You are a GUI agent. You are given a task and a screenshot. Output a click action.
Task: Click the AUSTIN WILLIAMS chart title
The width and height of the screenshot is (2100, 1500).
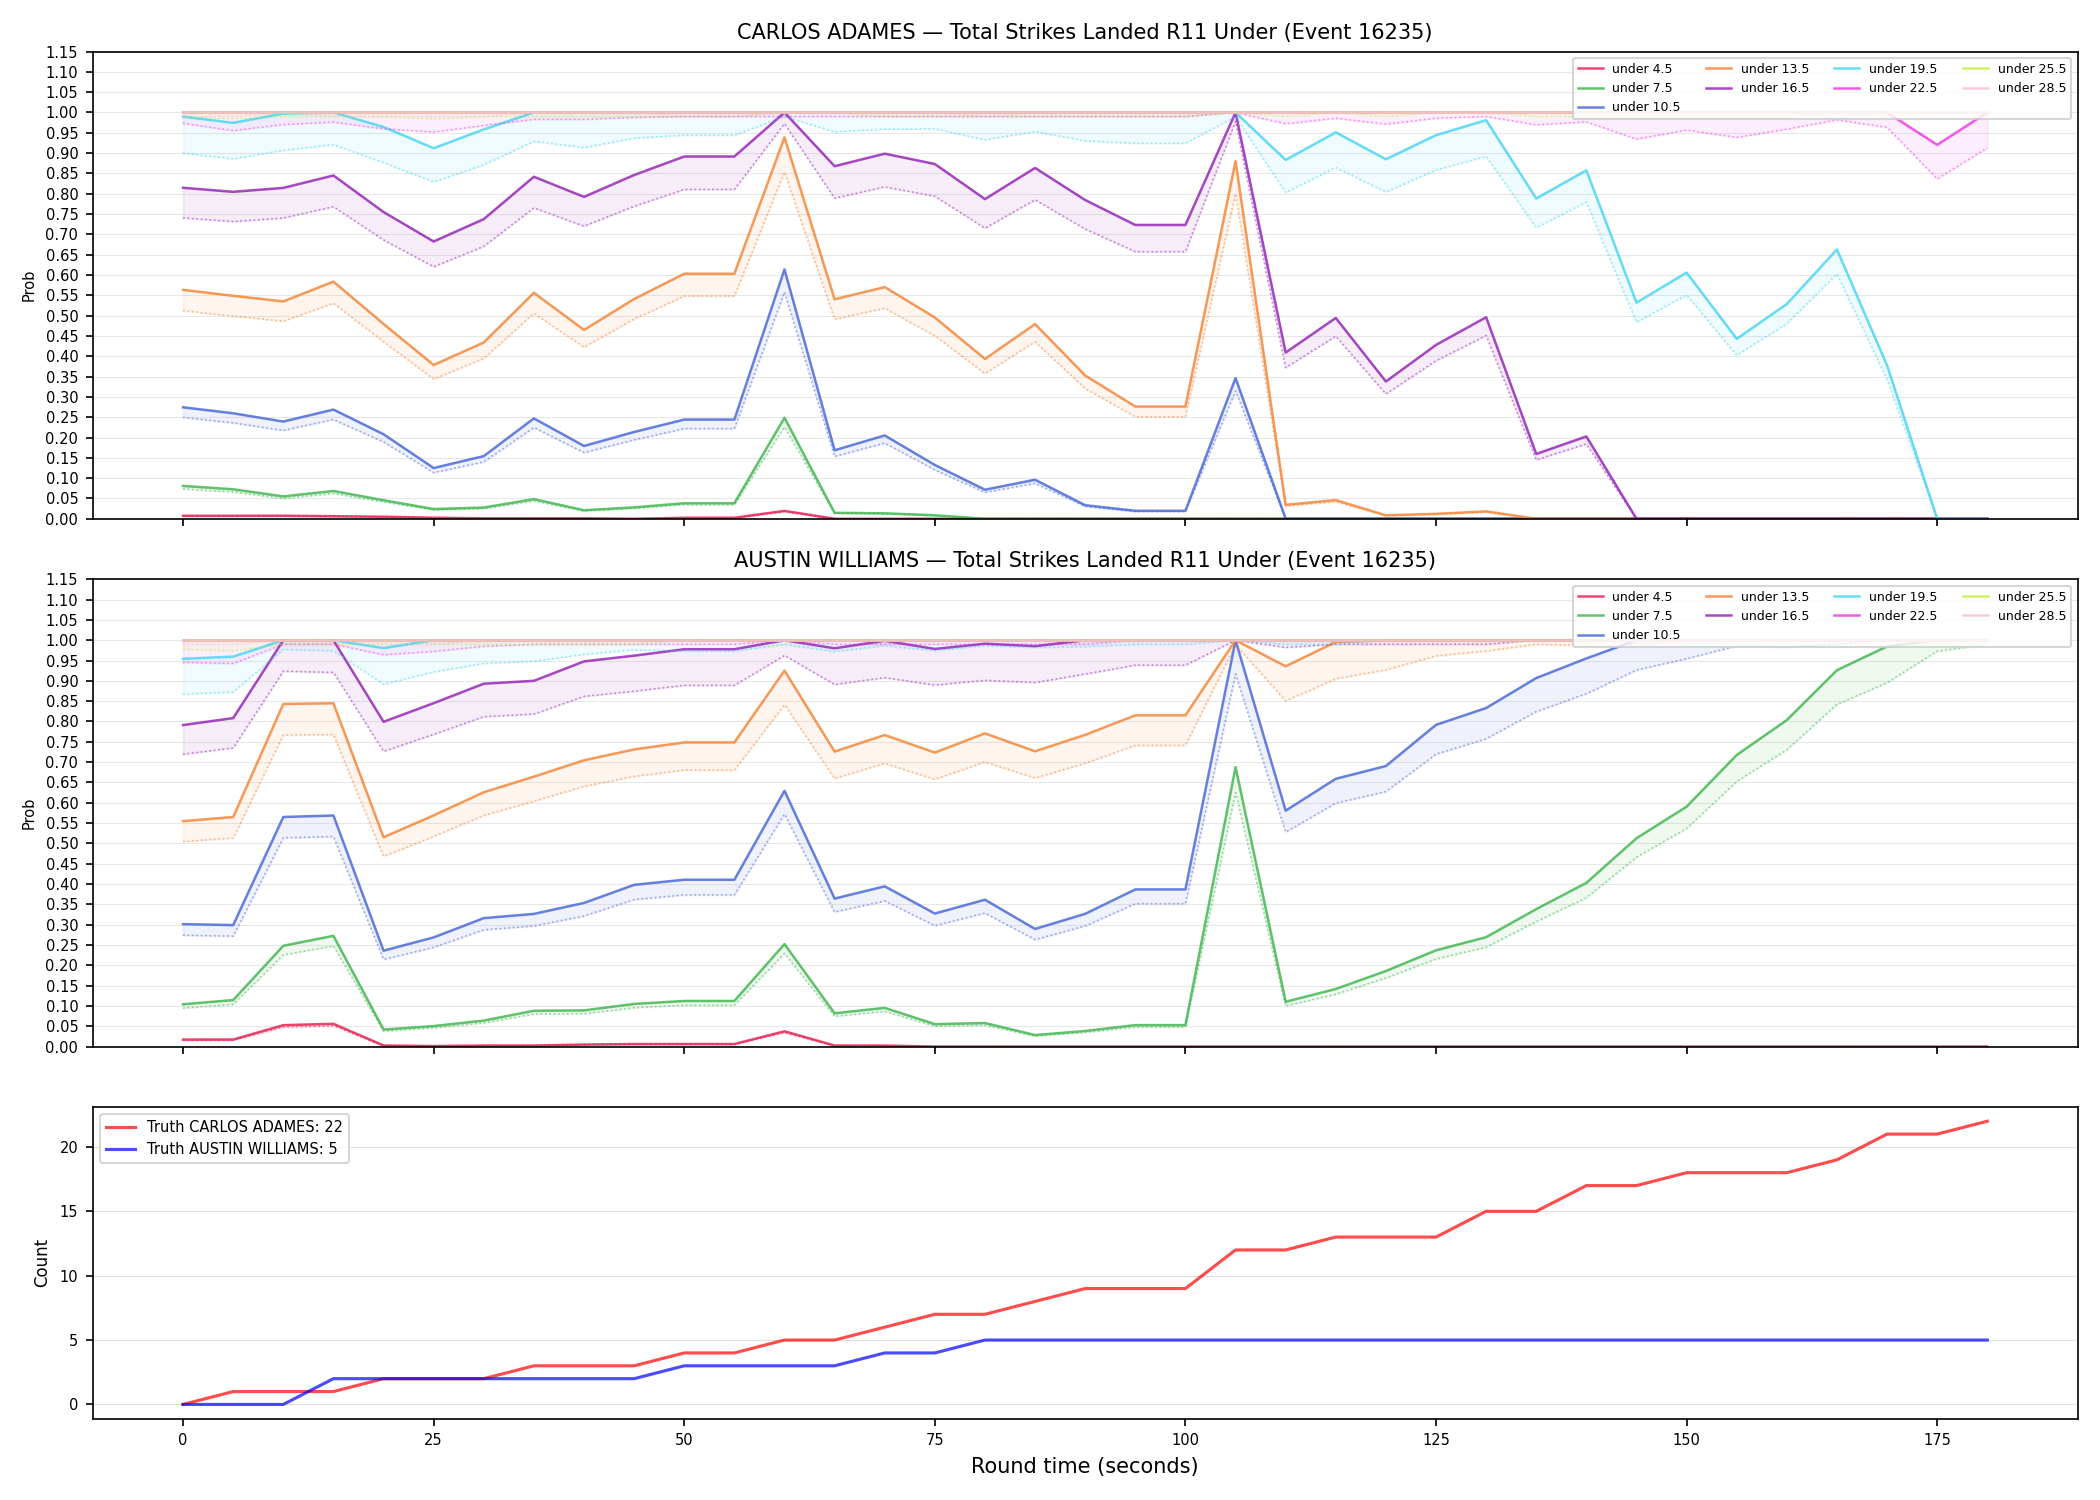1084,560
